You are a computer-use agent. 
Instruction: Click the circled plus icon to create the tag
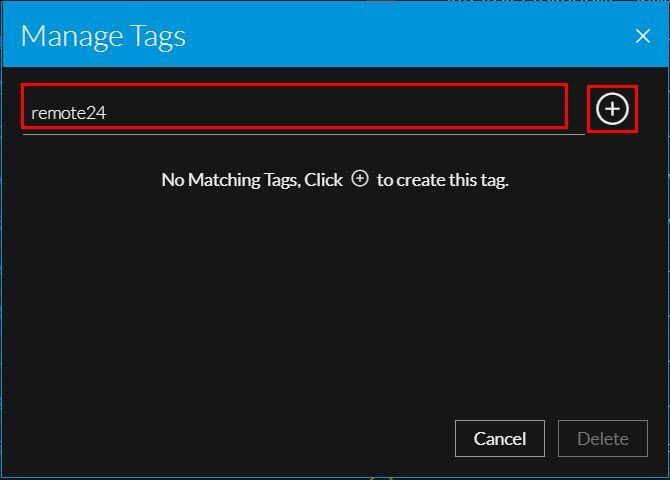tap(612, 109)
